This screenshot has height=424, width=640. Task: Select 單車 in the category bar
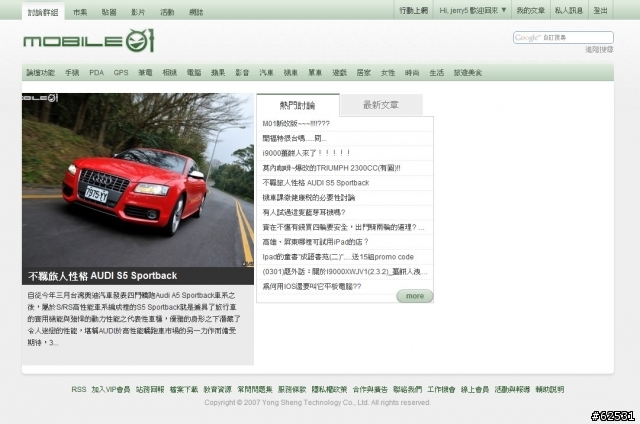315,73
